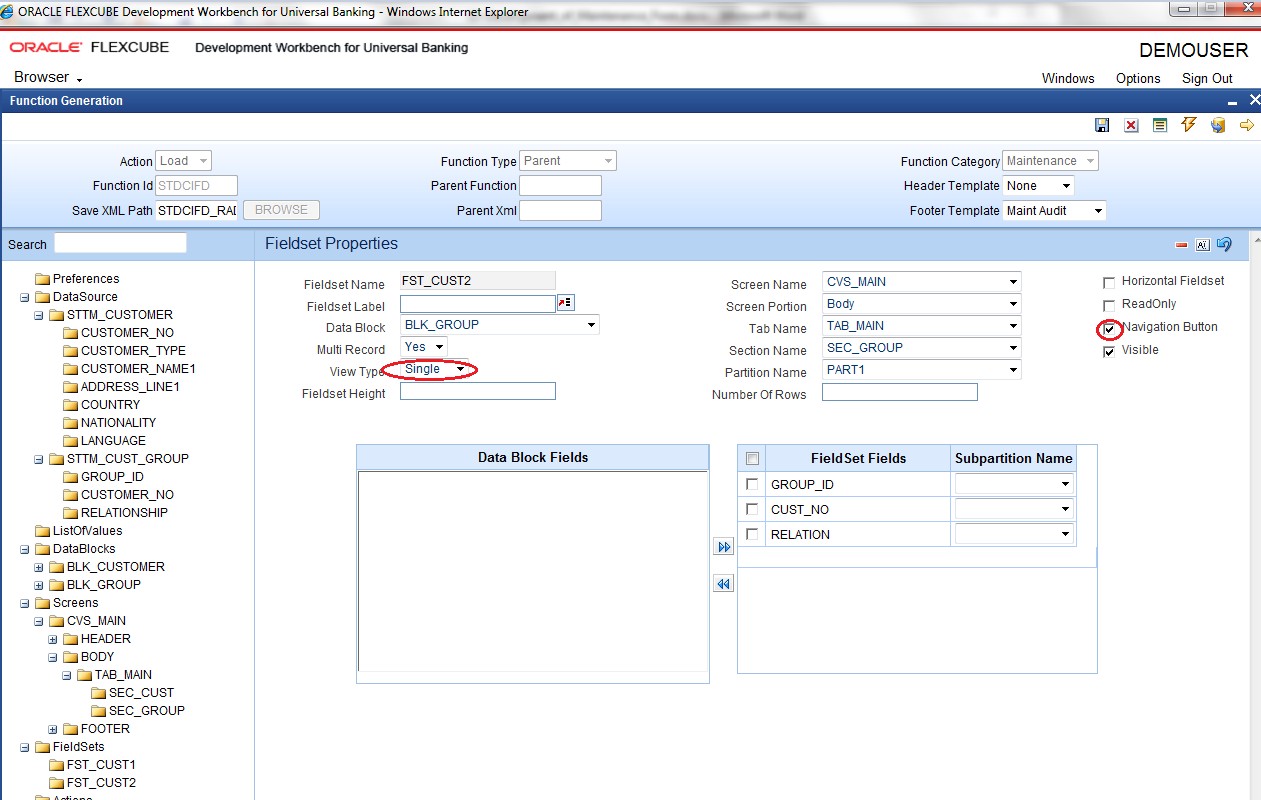Open the Footer Template dropdown
Screen dimensions: 1261x800
(1054, 211)
